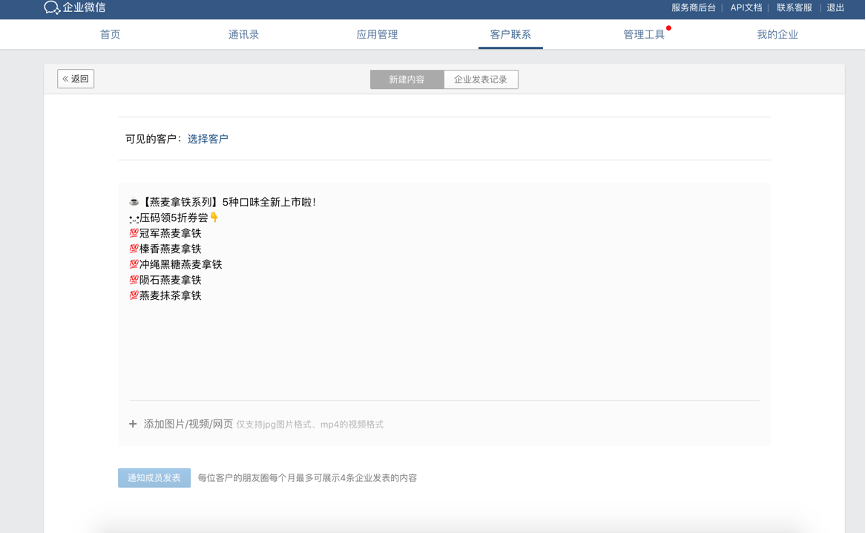Click the plus icon to add media
Screen dimensions: 866x533
tap(133, 424)
